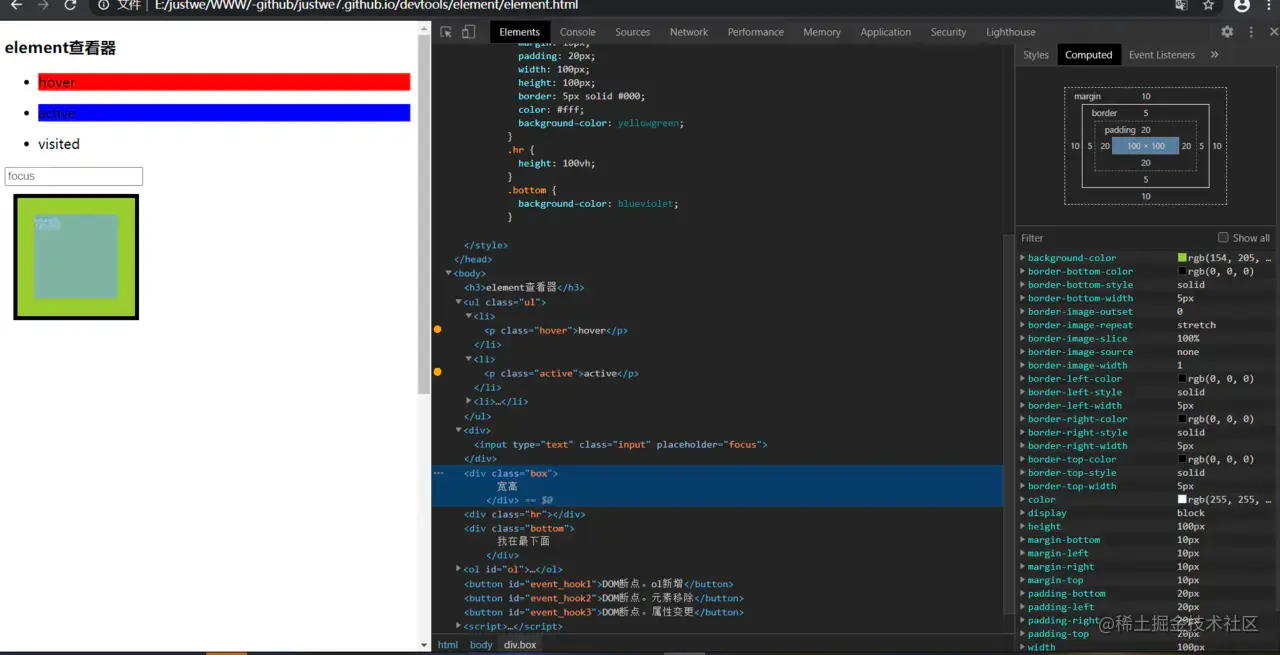Select the Elements tab
Image resolution: width=1280 pixels, height=655 pixels.
(519, 32)
